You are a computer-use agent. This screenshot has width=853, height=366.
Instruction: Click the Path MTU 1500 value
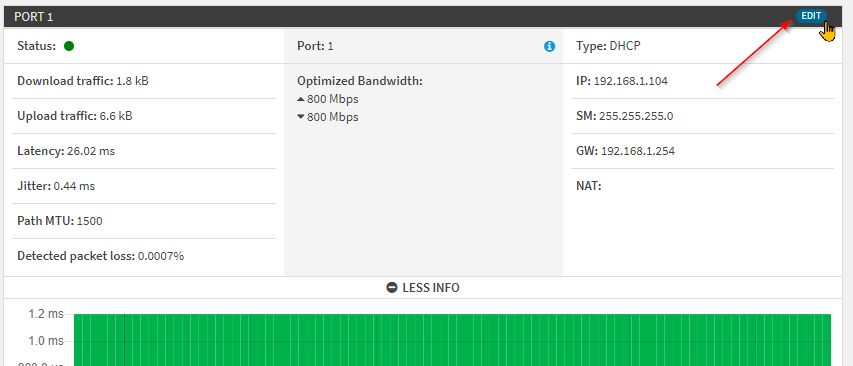coord(90,221)
